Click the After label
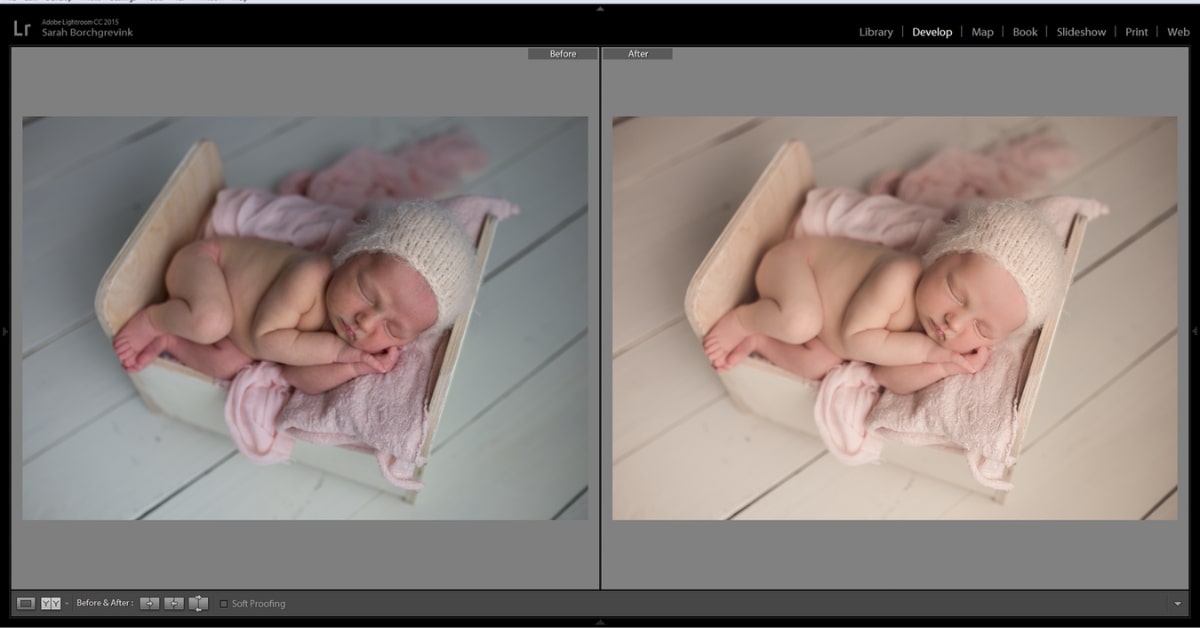The image size is (1200, 628). pos(638,54)
